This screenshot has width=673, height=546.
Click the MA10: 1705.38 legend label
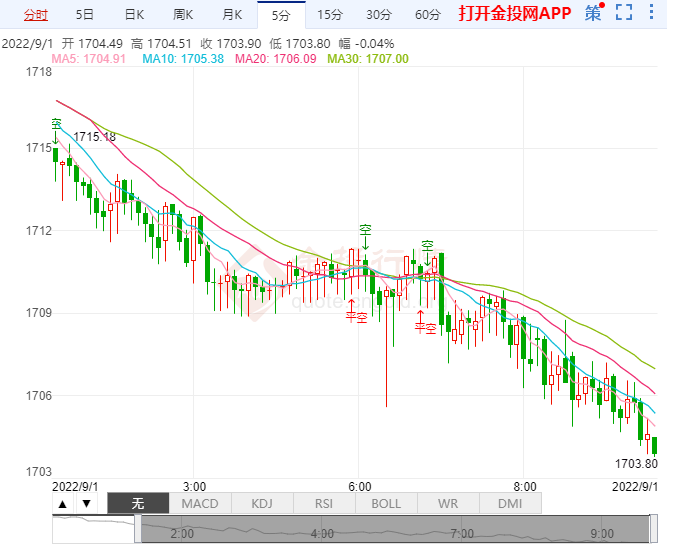click(183, 59)
